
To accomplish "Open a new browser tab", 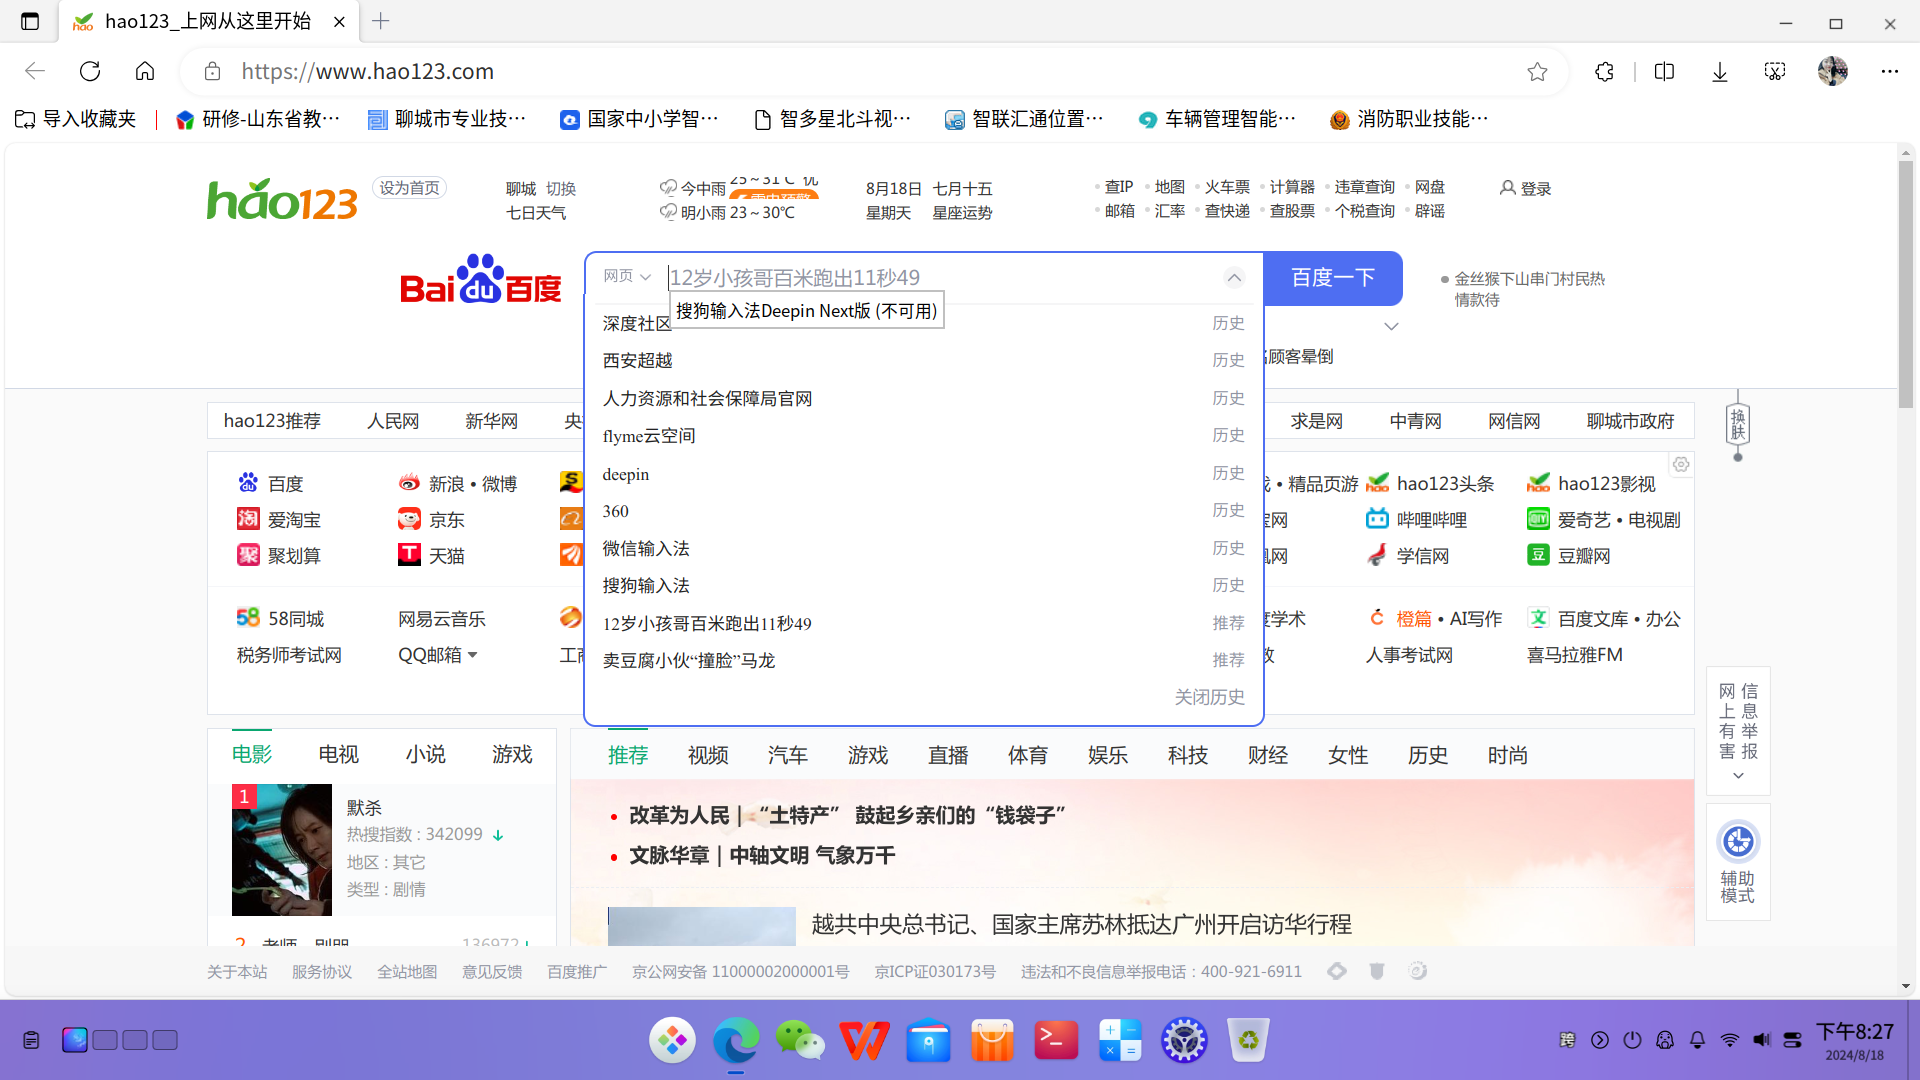I will point(381,21).
